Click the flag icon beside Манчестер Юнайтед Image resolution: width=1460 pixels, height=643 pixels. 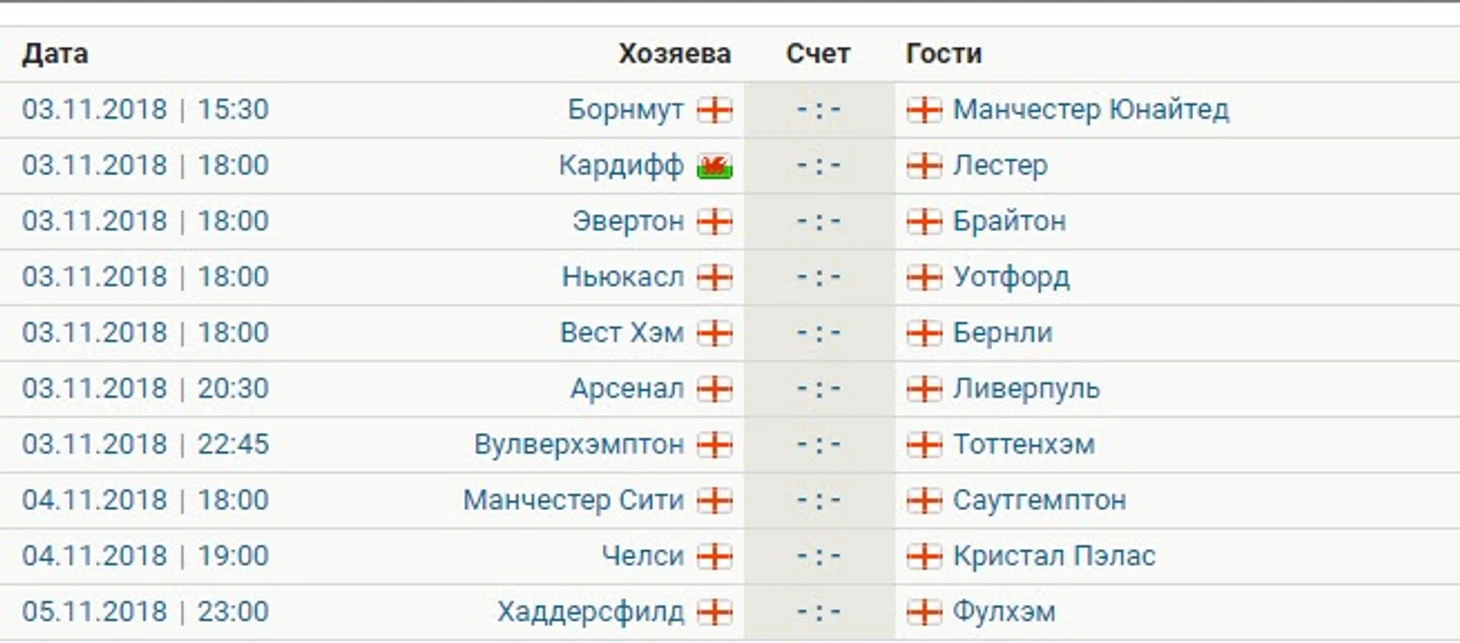click(x=924, y=110)
